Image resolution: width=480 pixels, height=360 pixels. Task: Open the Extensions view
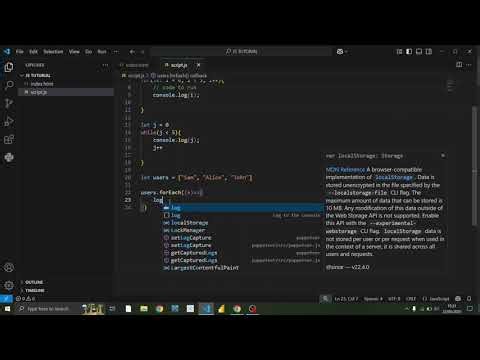(9, 139)
